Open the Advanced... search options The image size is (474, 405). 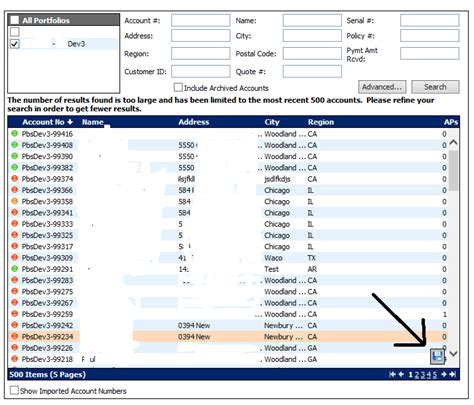coord(382,87)
